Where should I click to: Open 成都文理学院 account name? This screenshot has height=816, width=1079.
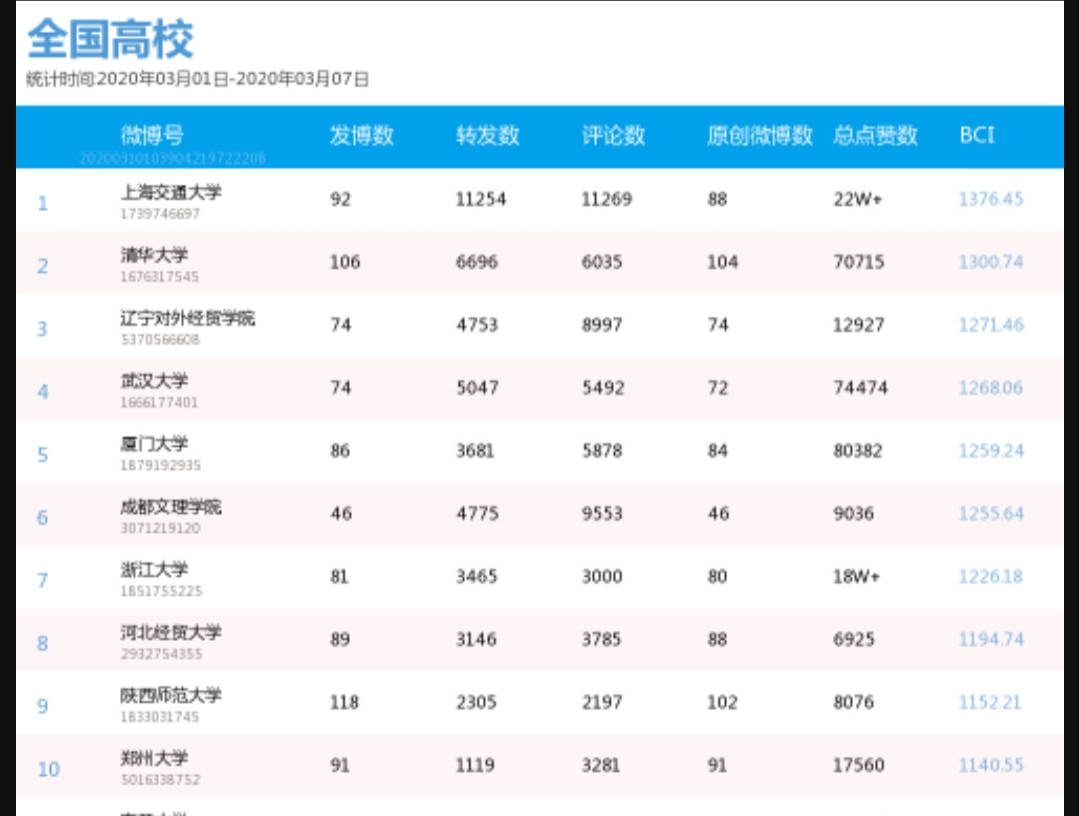[x=171, y=507]
